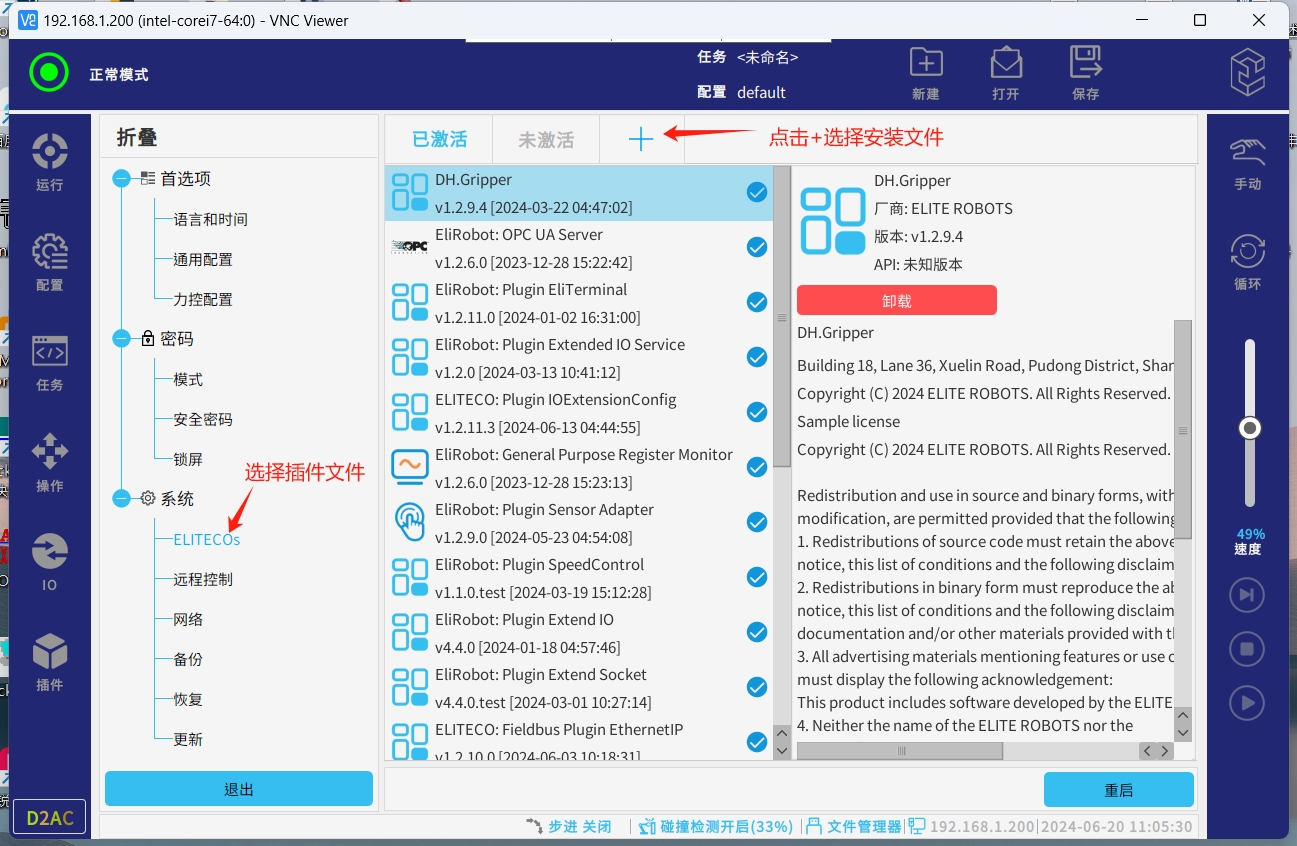Click the 循环 loop icon

1247,262
